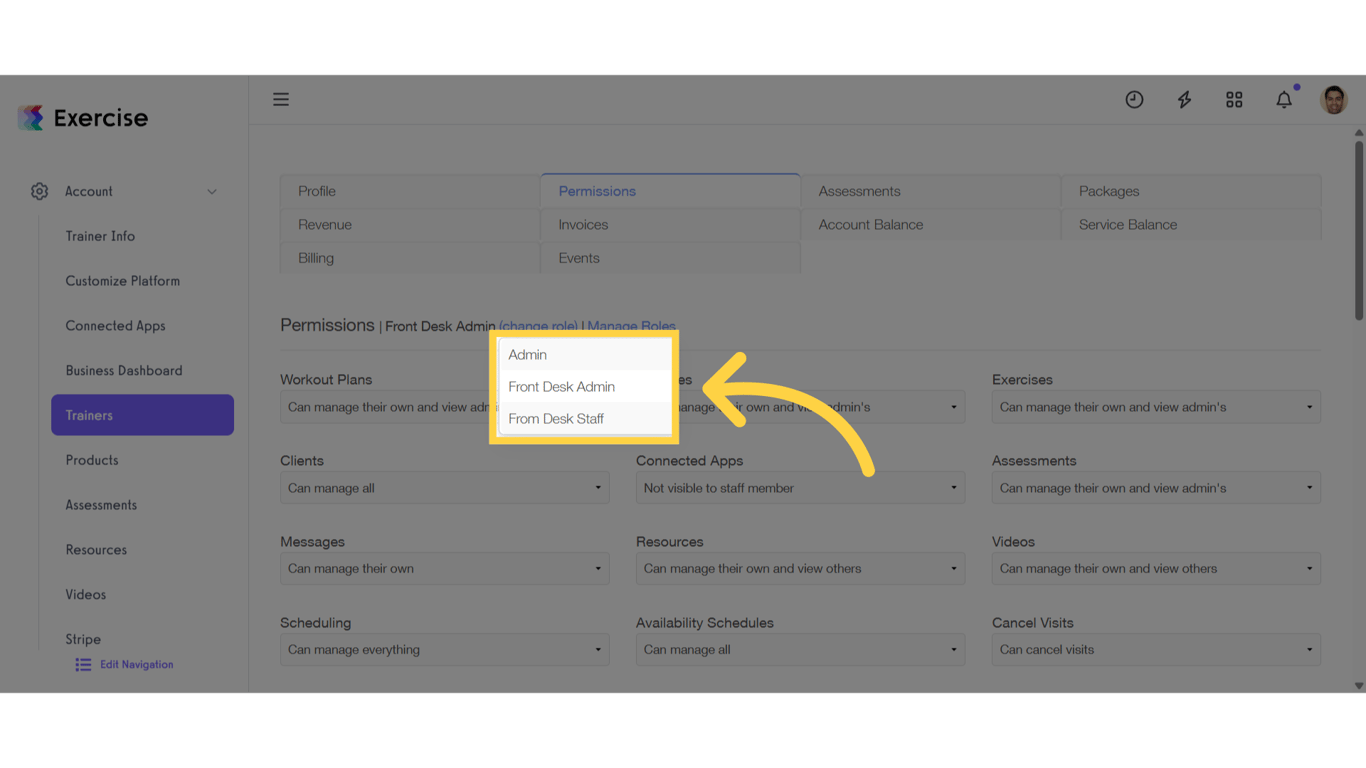
Task: Open Customize Platform in sidebar
Action: 123,281
